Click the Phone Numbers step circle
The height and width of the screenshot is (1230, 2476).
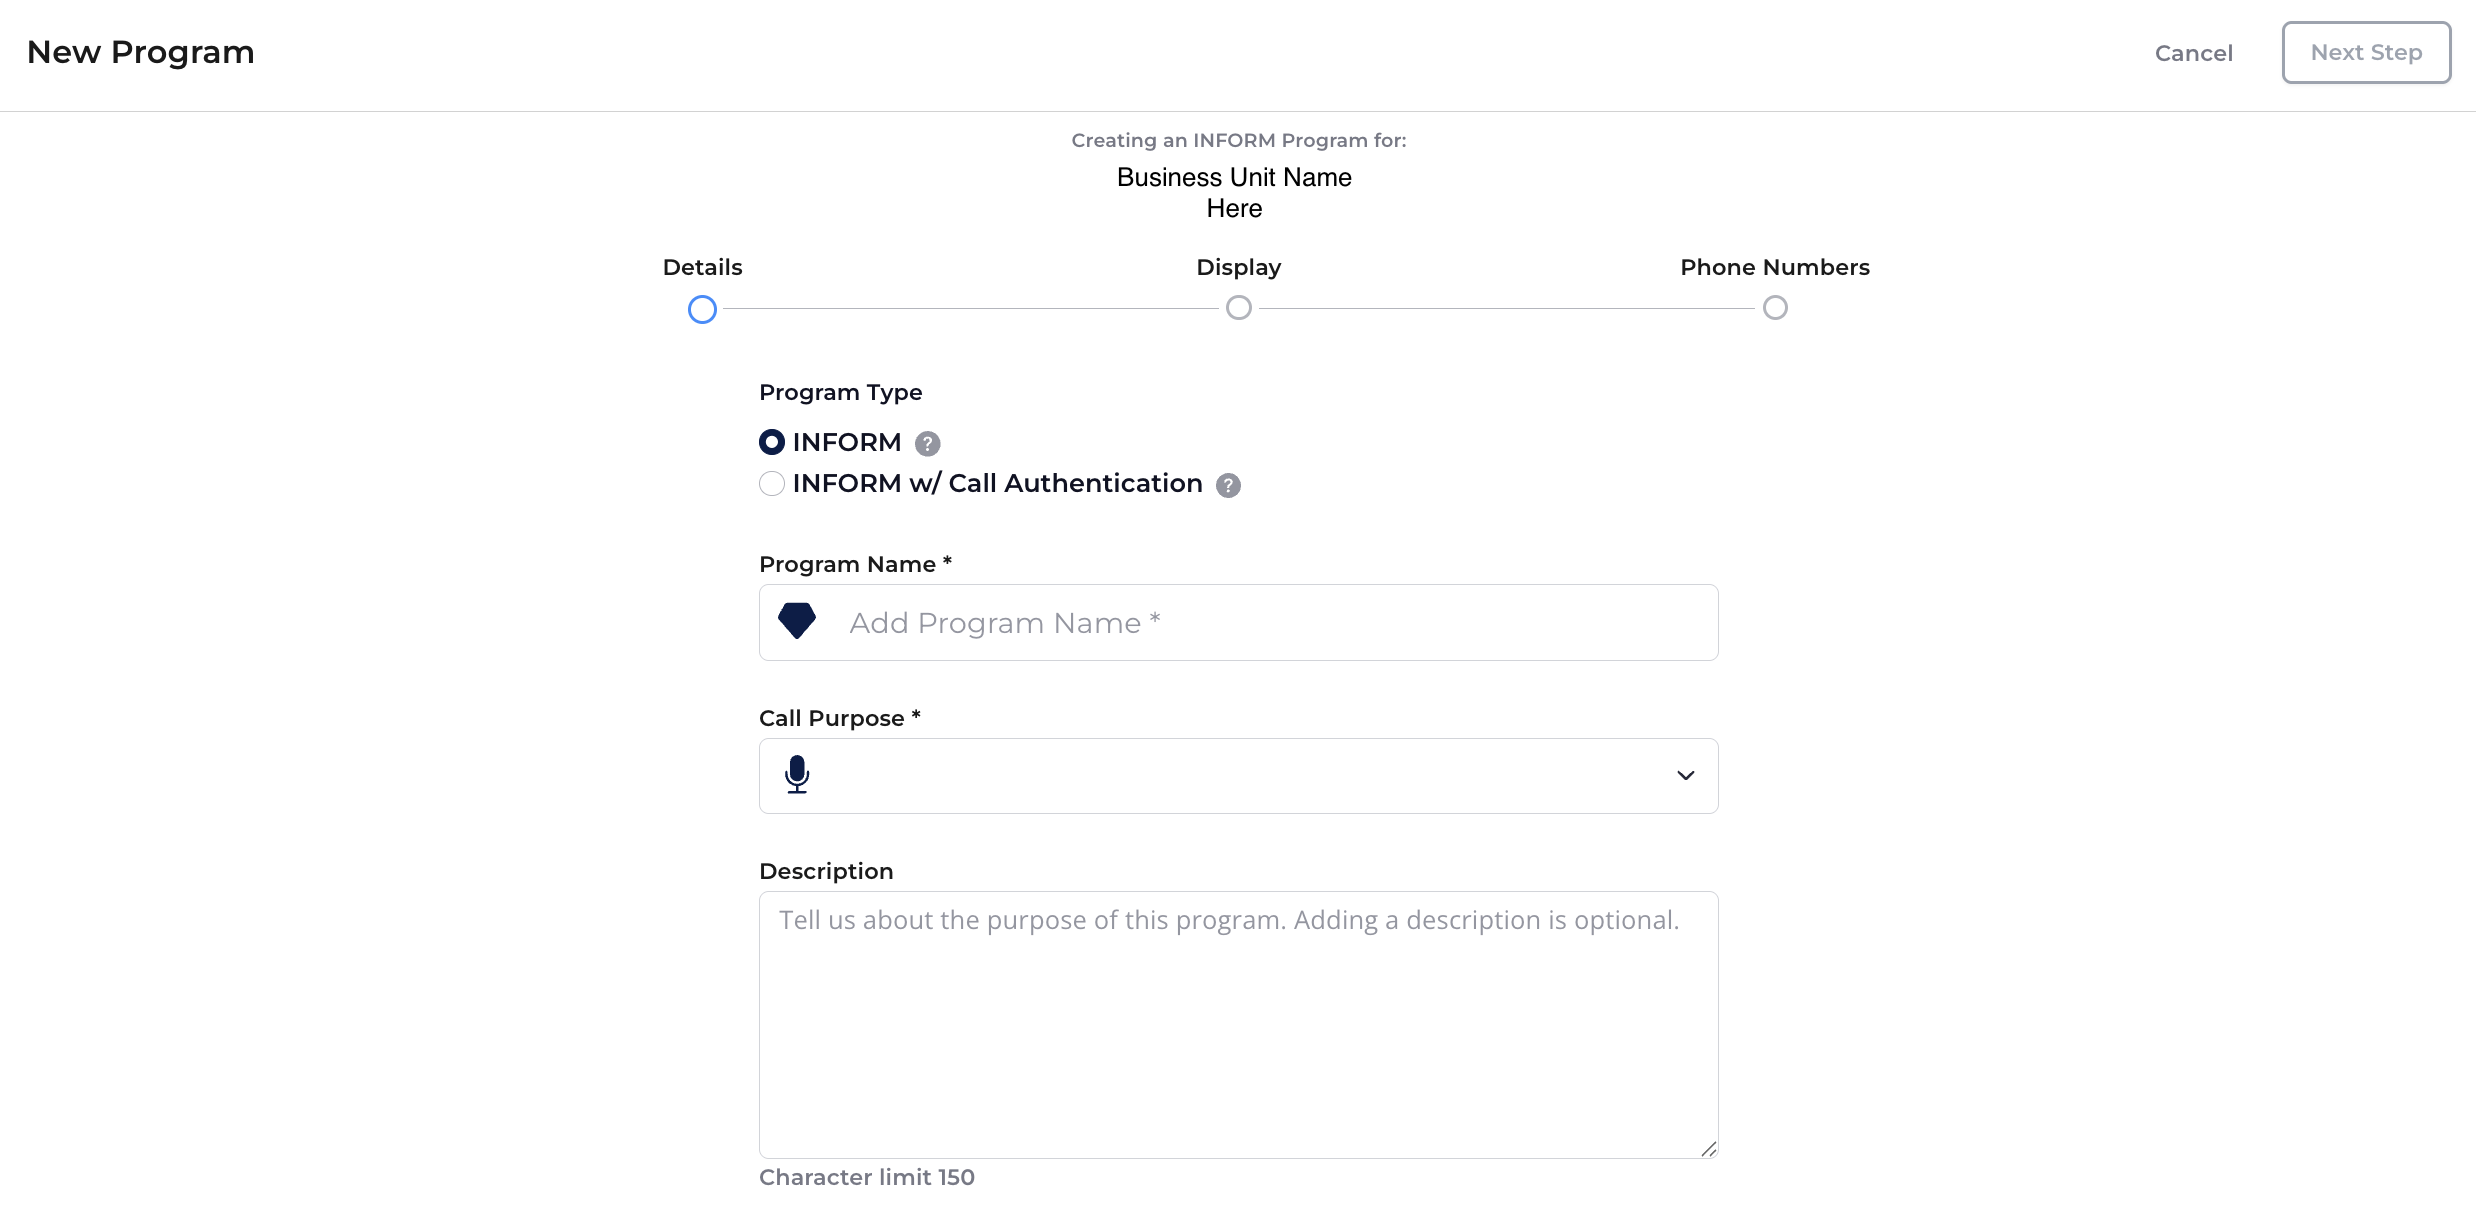1775,308
